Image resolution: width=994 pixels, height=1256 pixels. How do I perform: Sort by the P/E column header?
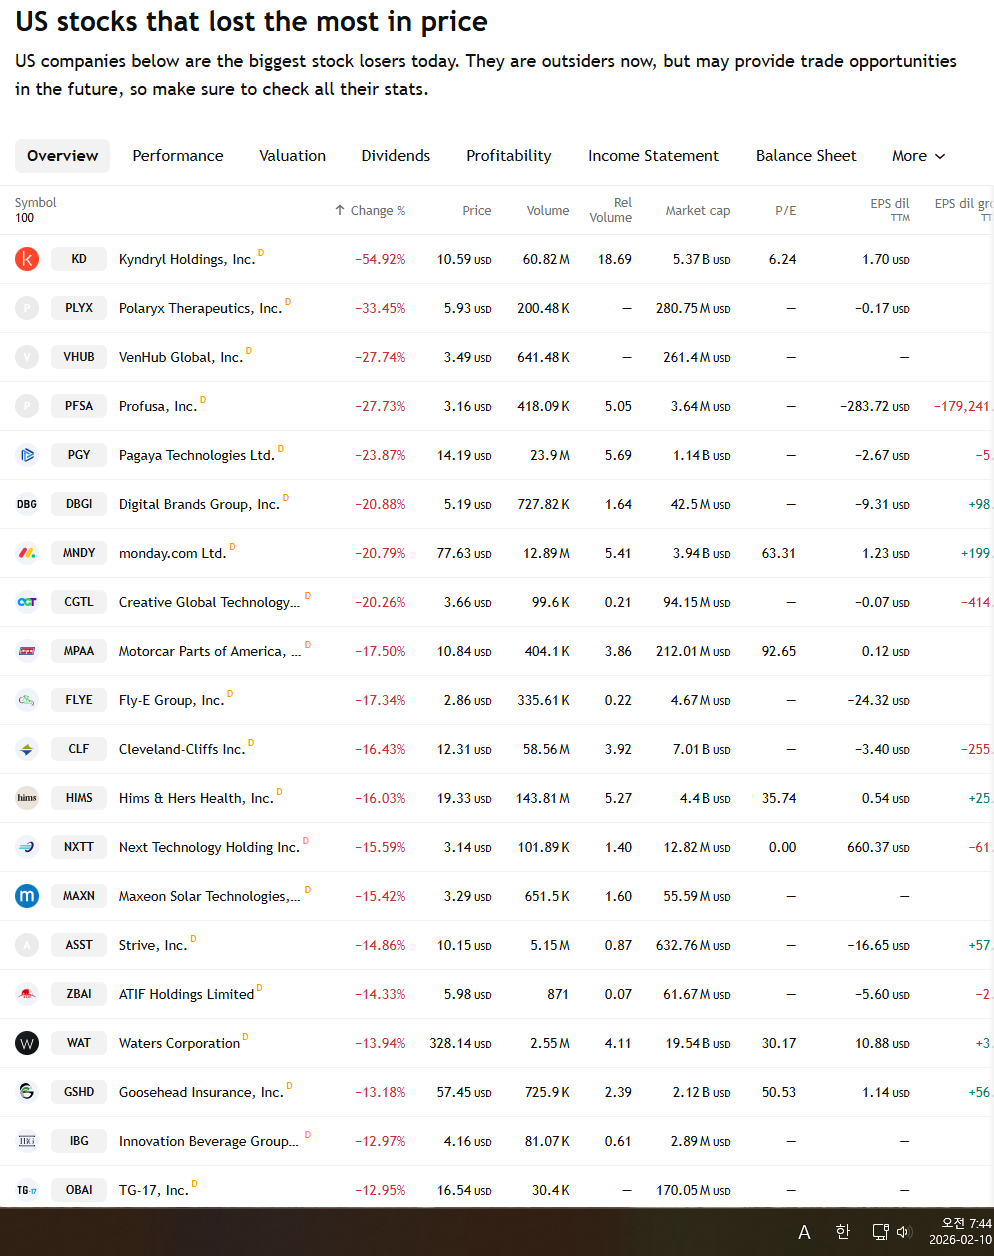coord(786,211)
